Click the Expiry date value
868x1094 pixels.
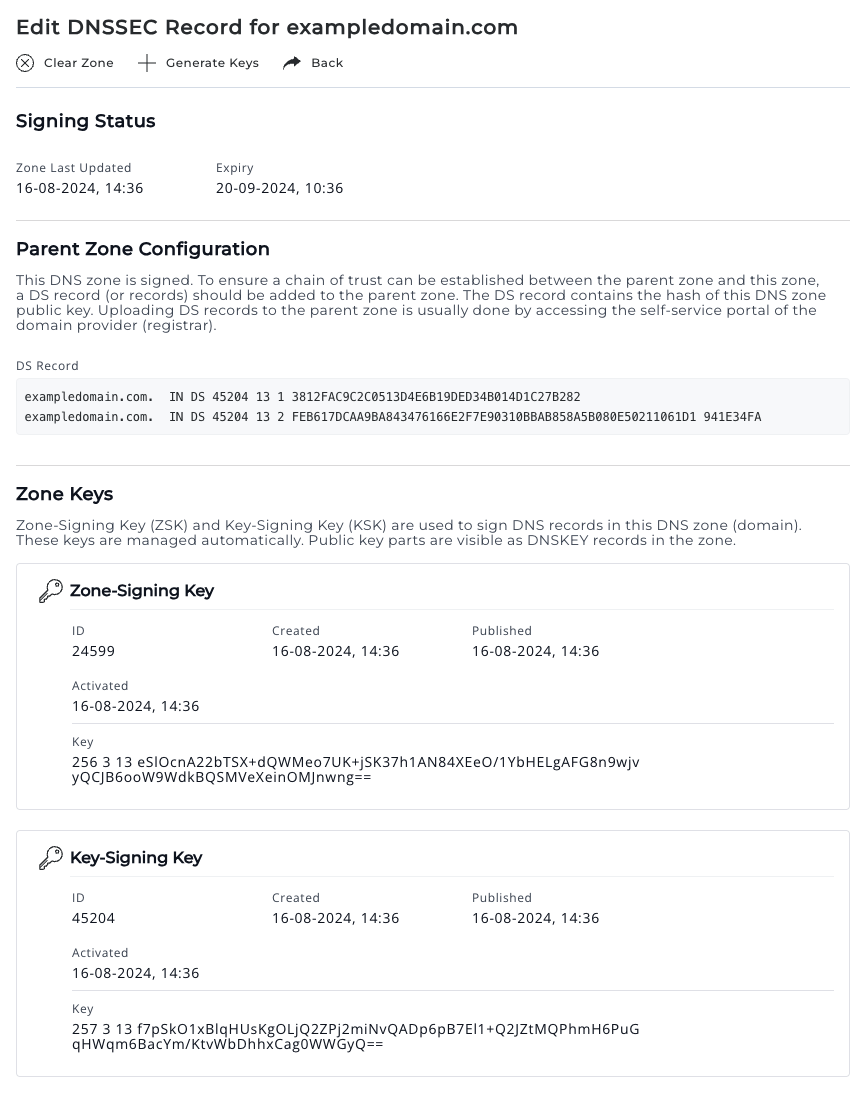(279, 188)
